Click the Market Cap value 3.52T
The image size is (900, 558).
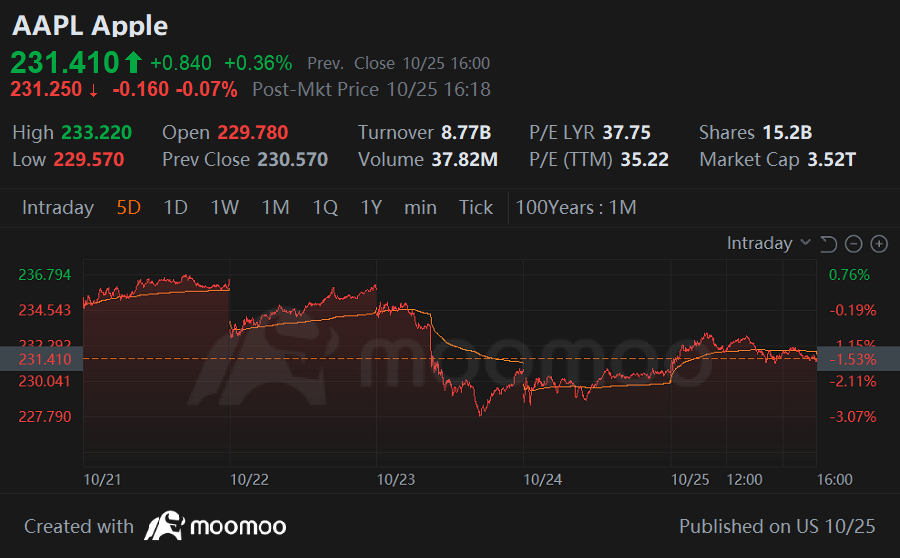832,160
